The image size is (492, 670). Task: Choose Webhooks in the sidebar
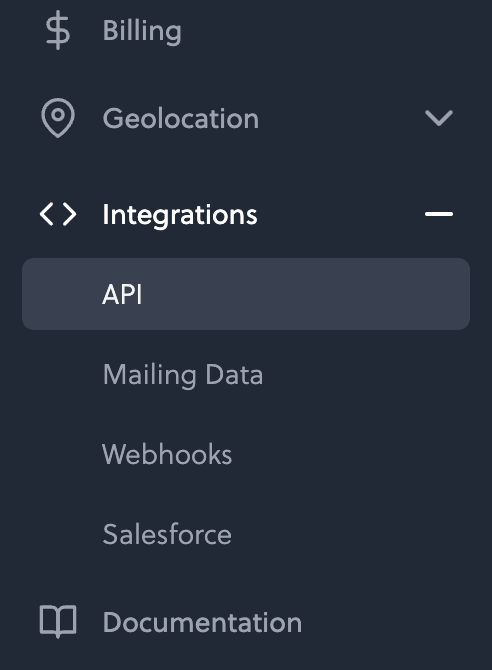(x=167, y=454)
